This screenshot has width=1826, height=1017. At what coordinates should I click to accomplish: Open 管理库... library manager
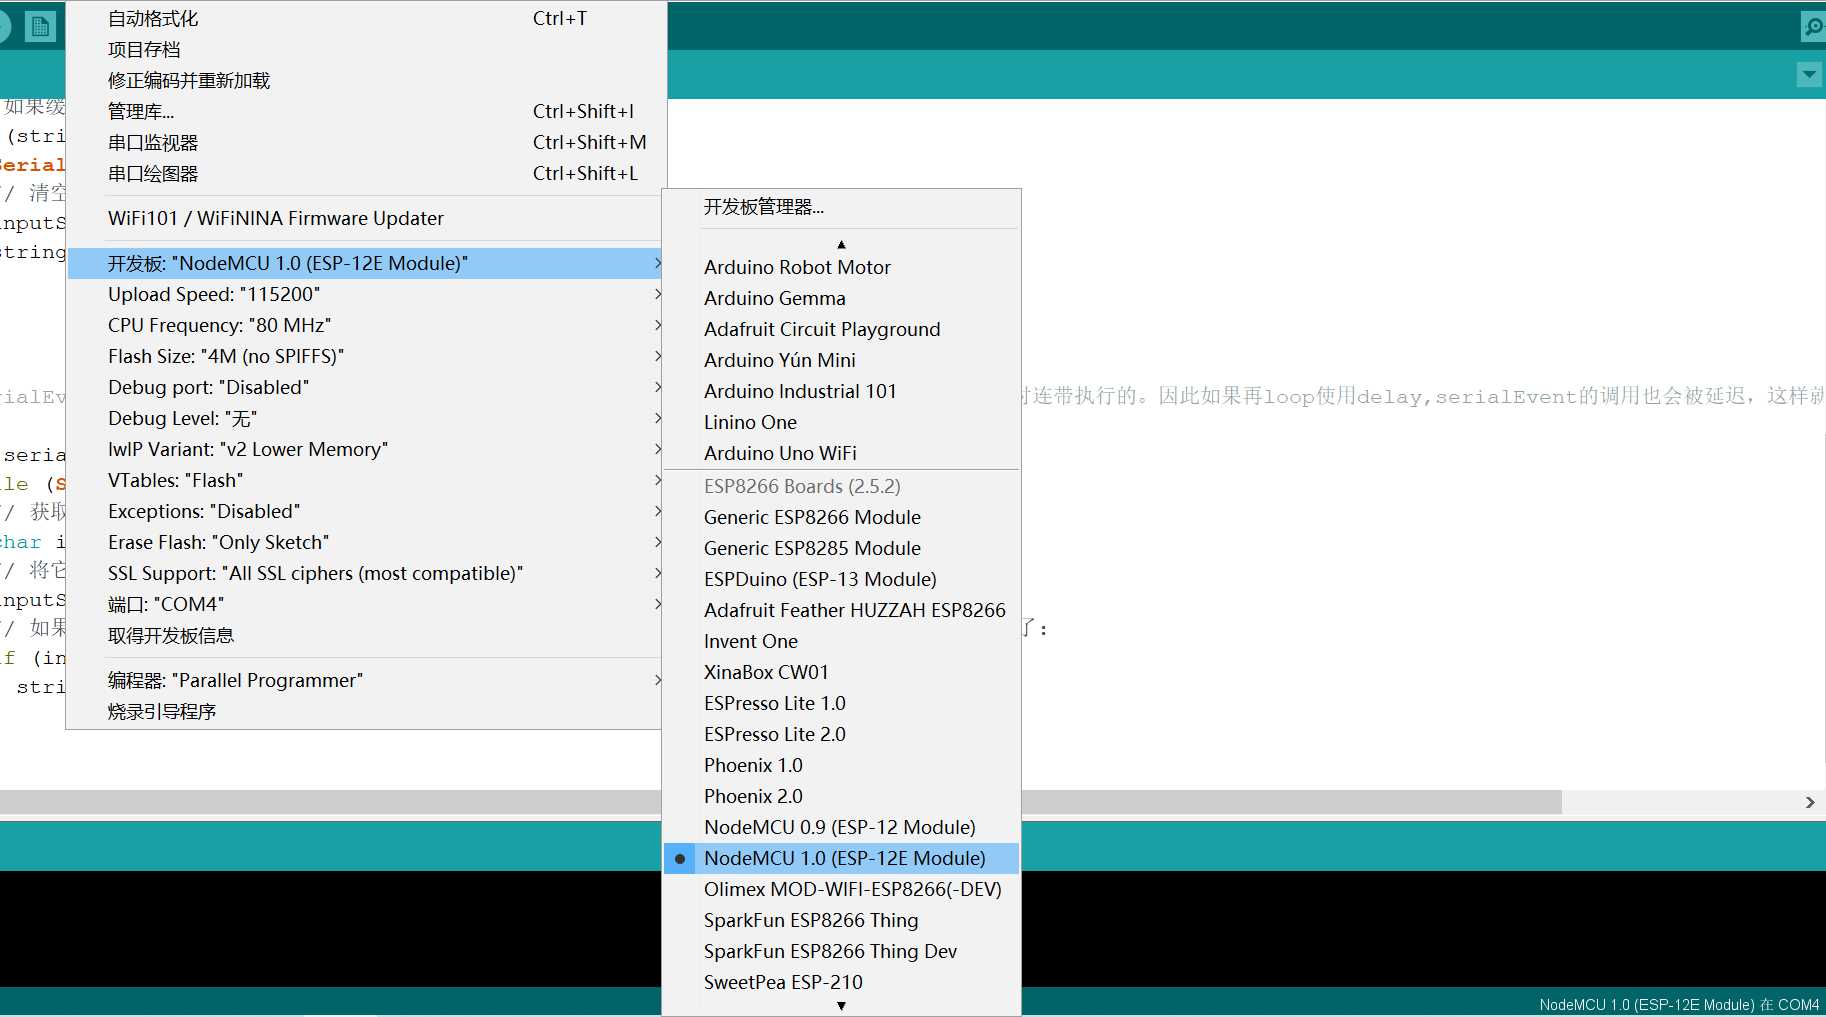(366, 111)
